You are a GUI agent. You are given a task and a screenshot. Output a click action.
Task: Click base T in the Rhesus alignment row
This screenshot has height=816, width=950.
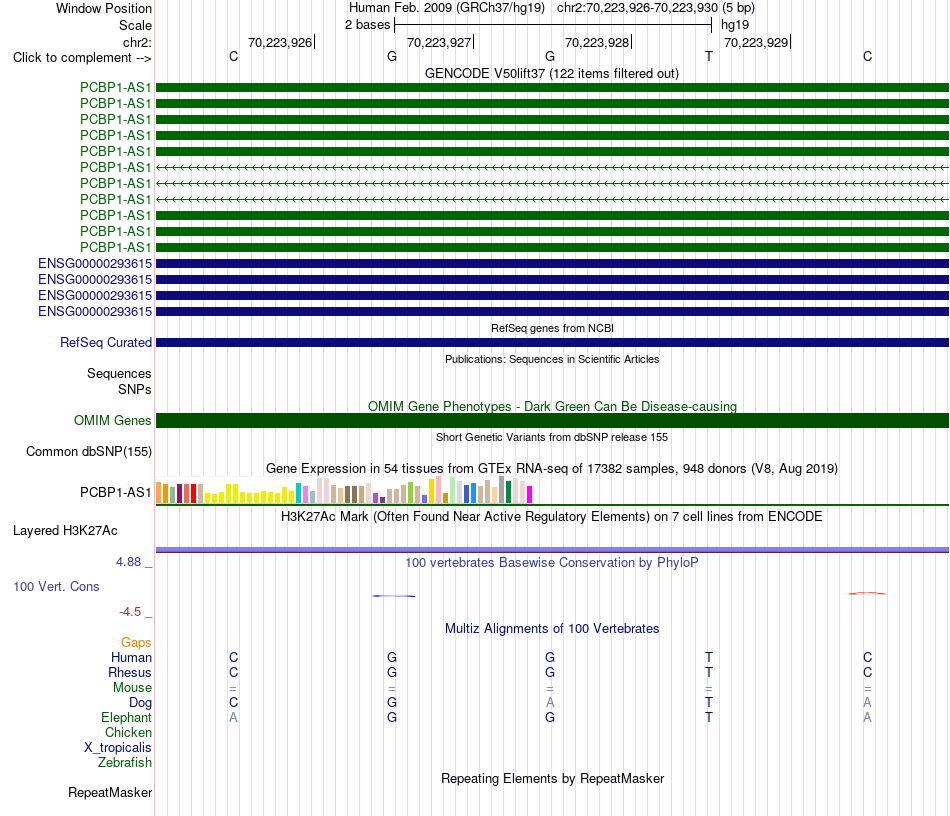[709, 672]
